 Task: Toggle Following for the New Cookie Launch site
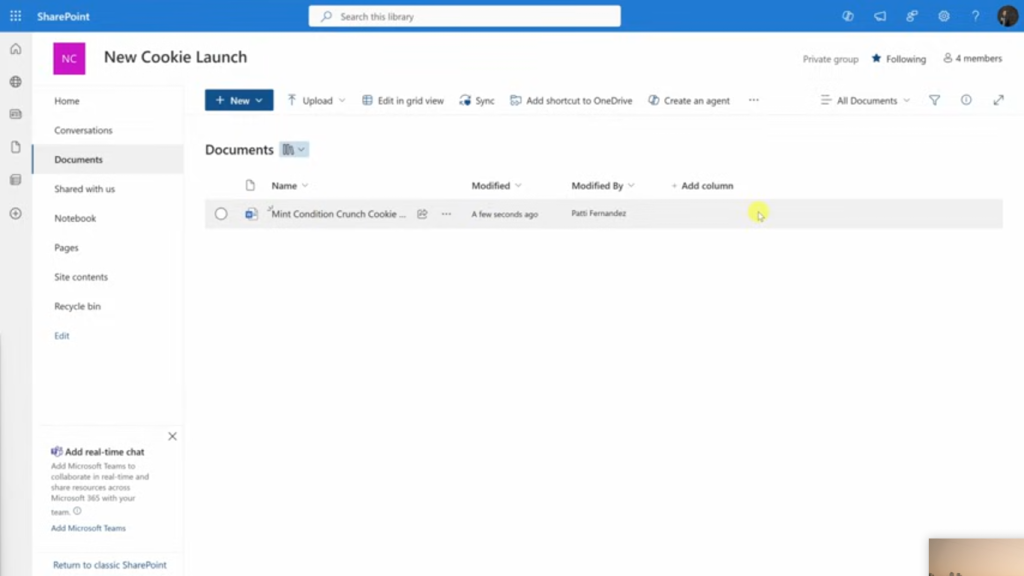[x=897, y=58]
